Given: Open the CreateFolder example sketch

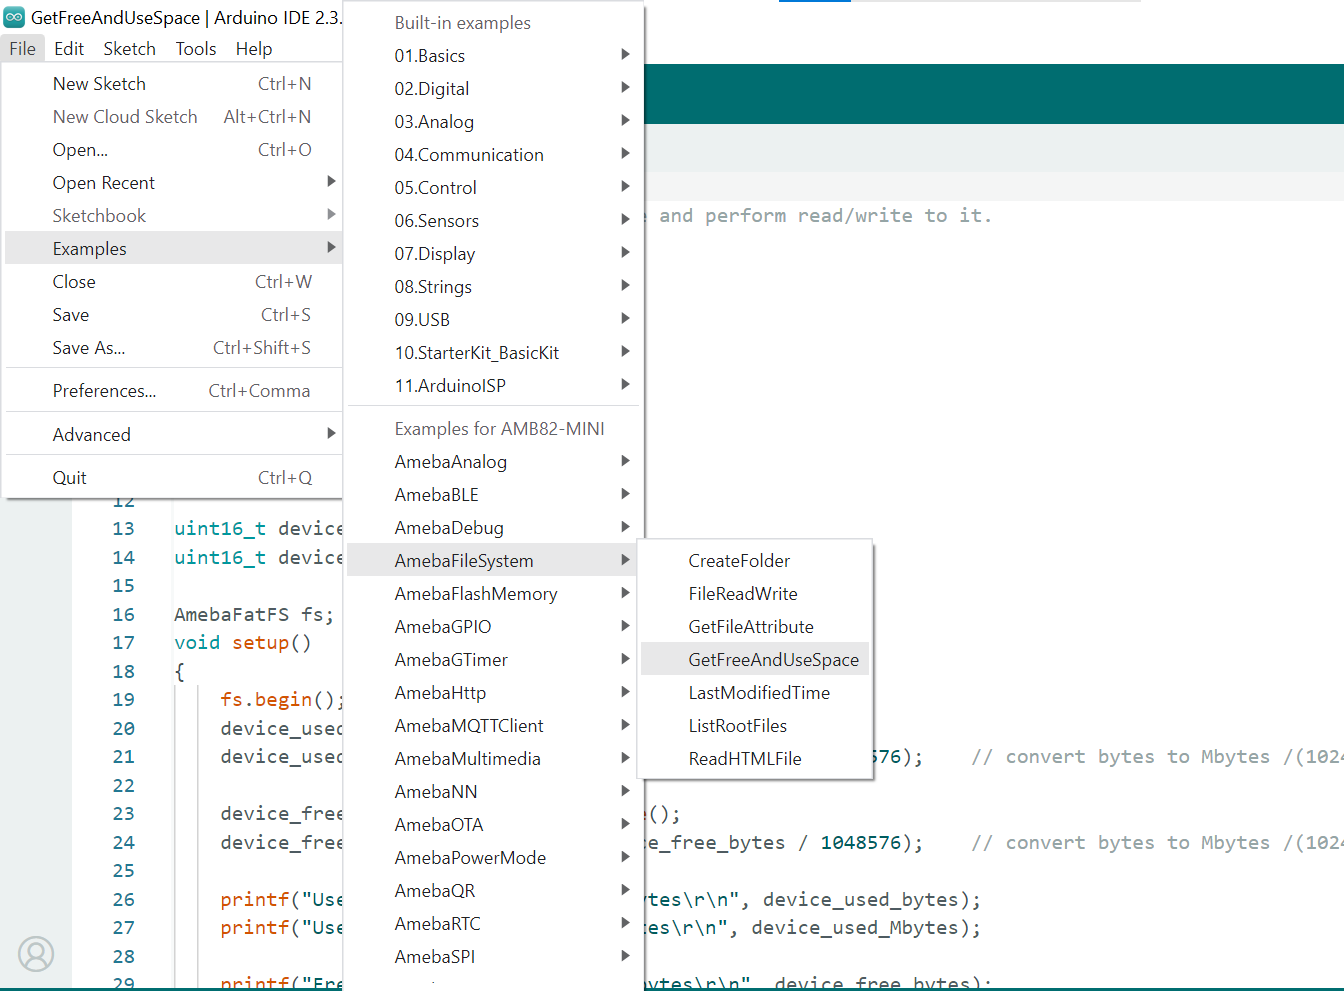Looking at the screenshot, I should click(738, 561).
